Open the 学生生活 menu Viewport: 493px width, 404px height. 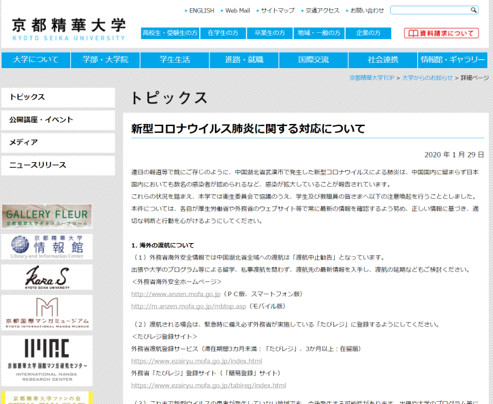coord(175,60)
